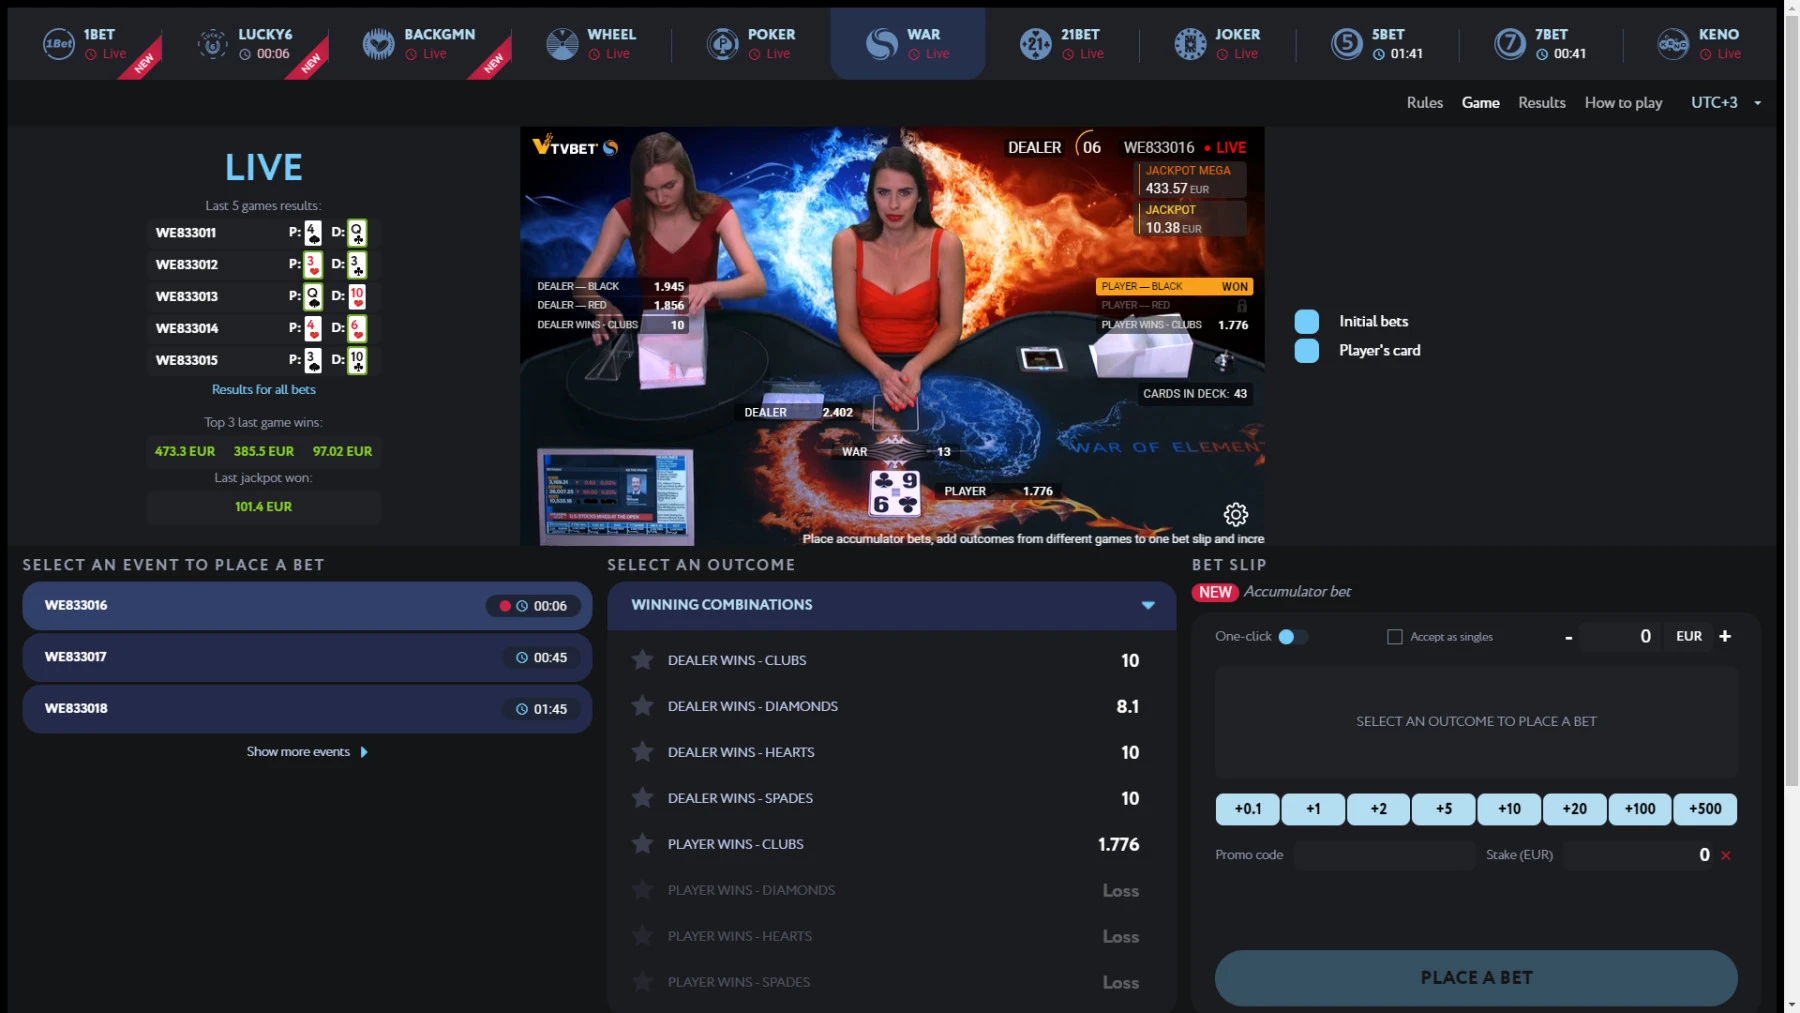Toggle Initial bets legend box

[1306, 322]
